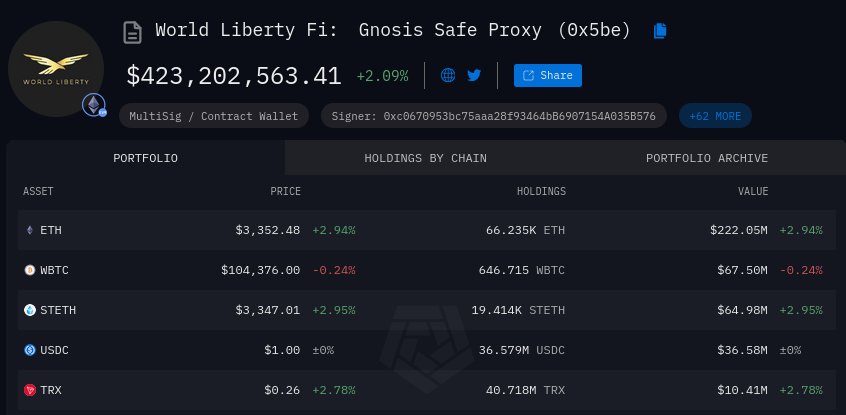Open the website globe icon
The image size is (846, 415).
click(448, 75)
